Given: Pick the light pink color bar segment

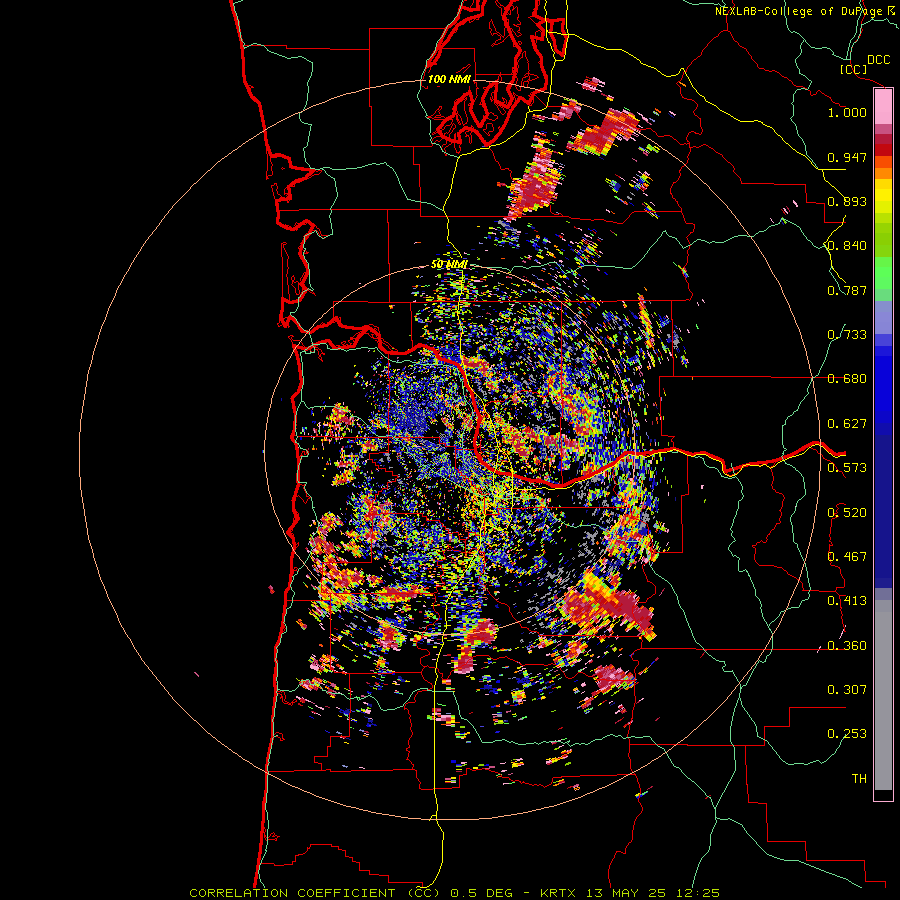Looking at the screenshot, I should click(x=883, y=107).
